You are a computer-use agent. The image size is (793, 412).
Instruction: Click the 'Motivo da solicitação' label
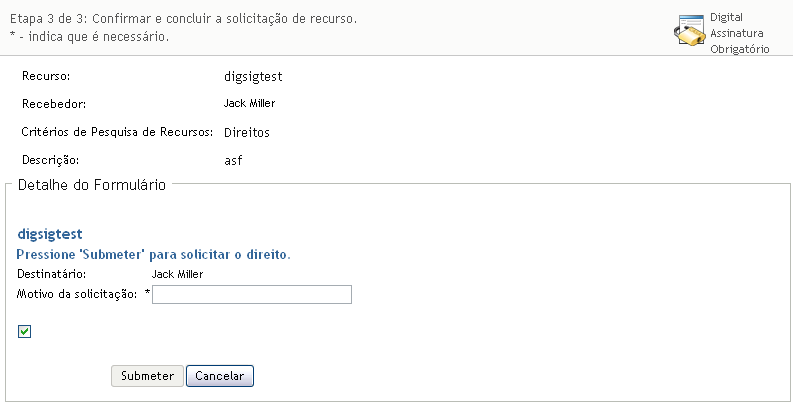[x=77, y=293]
